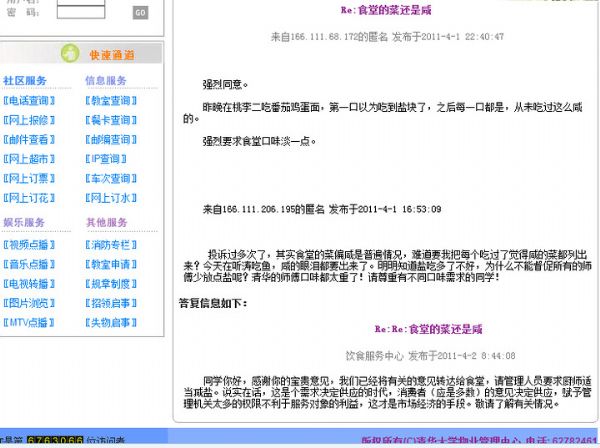Open the 教室查询 link
Image resolution: width=600 pixels, height=448 pixels.
click(110, 101)
